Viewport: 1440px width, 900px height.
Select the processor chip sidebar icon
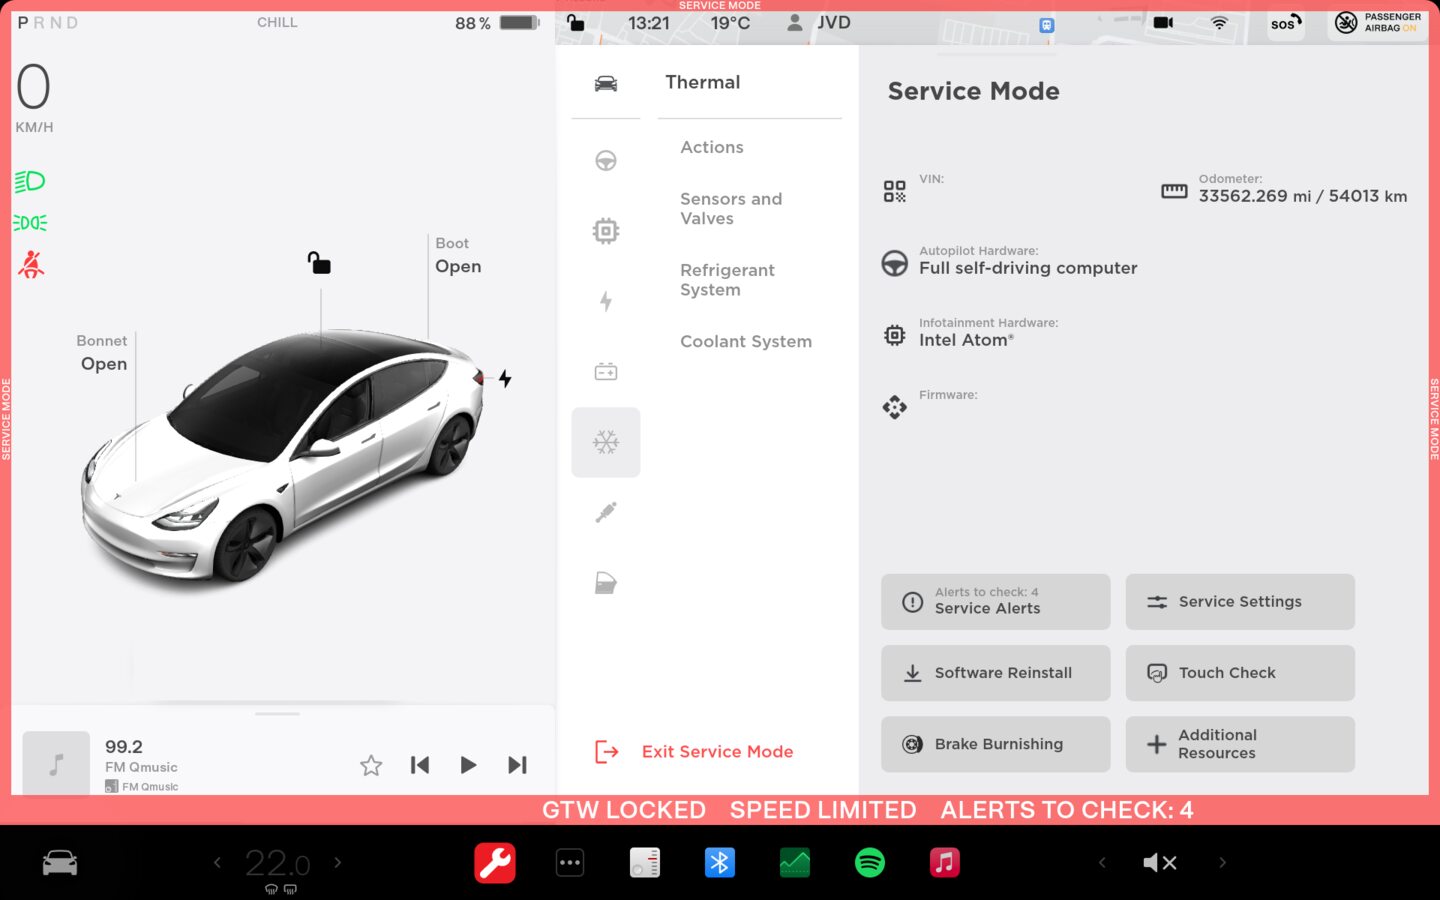click(606, 231)
